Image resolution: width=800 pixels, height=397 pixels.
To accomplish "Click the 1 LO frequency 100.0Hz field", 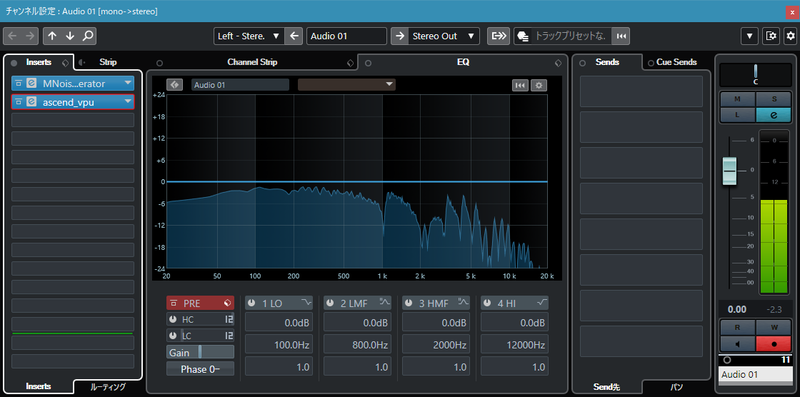I will 278,345.
